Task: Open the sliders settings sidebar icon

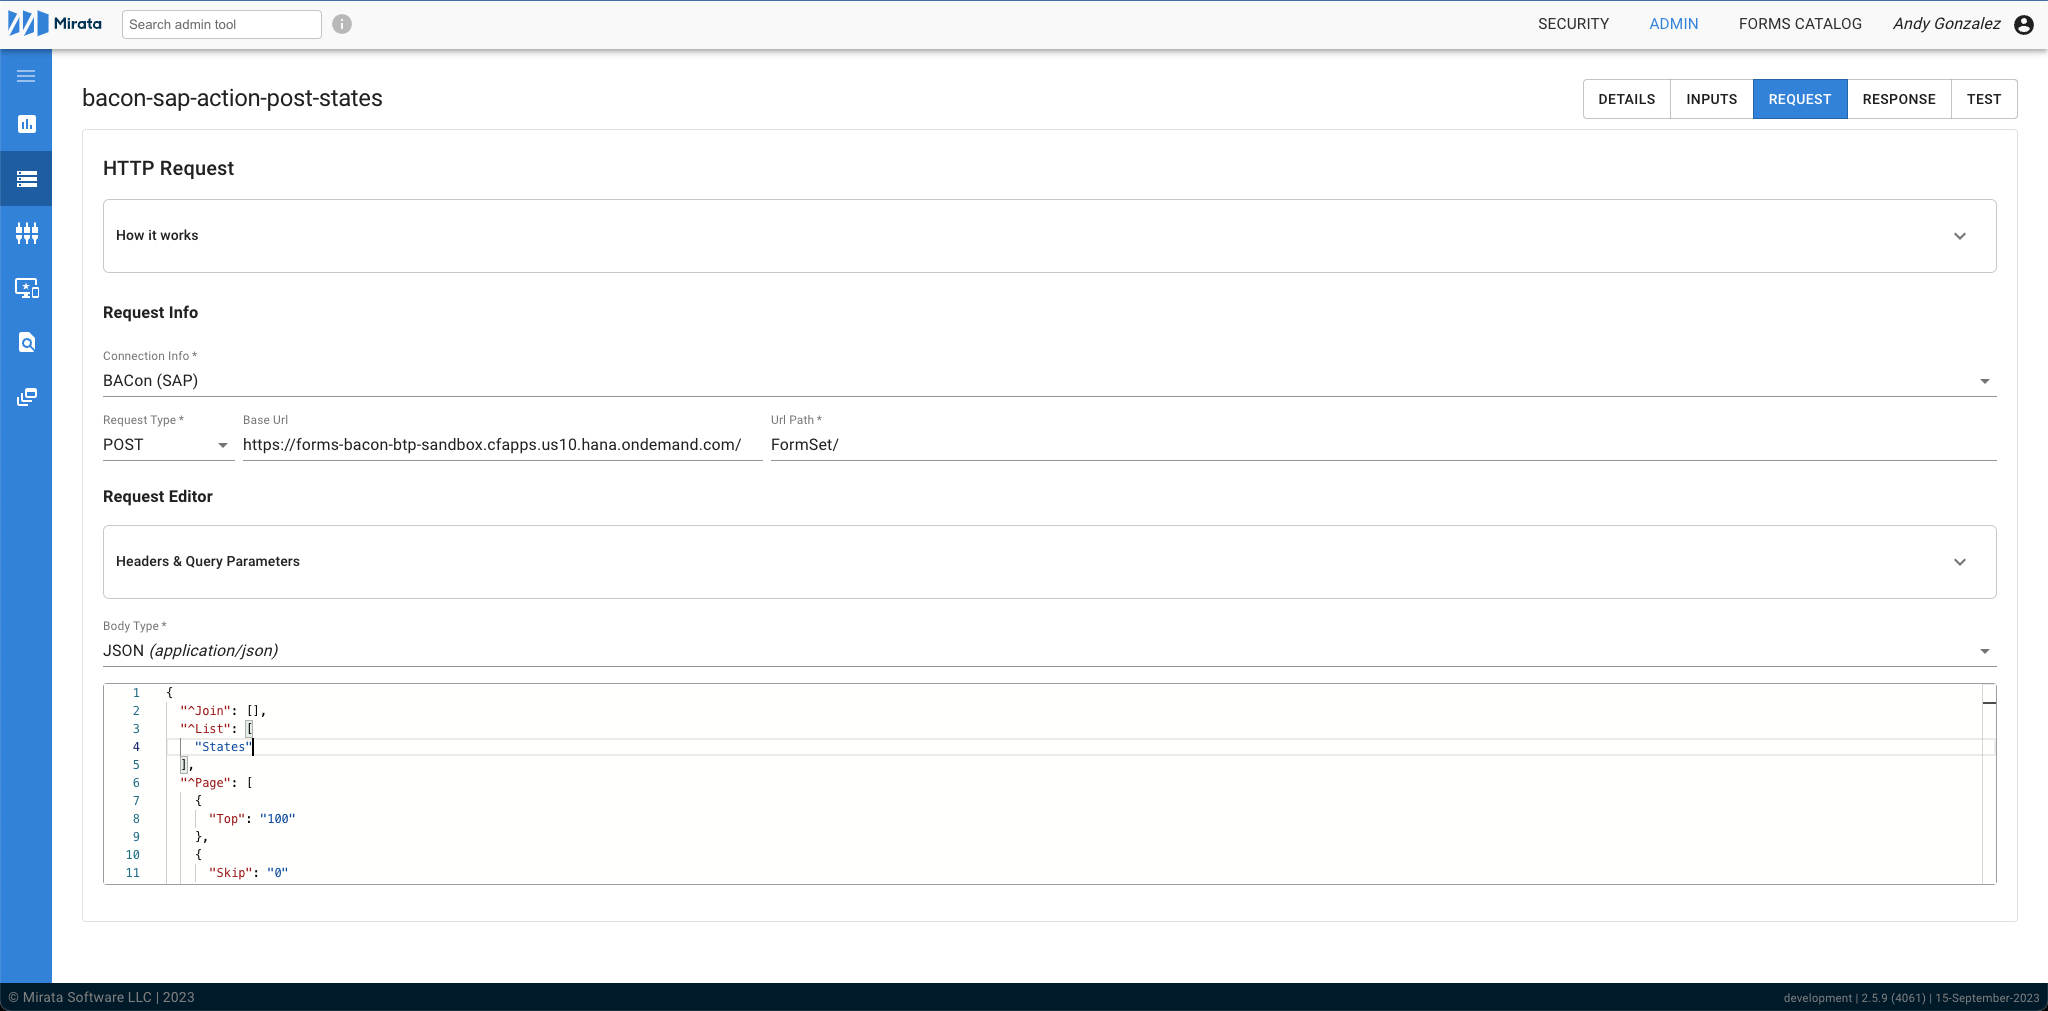Action: 27,233
